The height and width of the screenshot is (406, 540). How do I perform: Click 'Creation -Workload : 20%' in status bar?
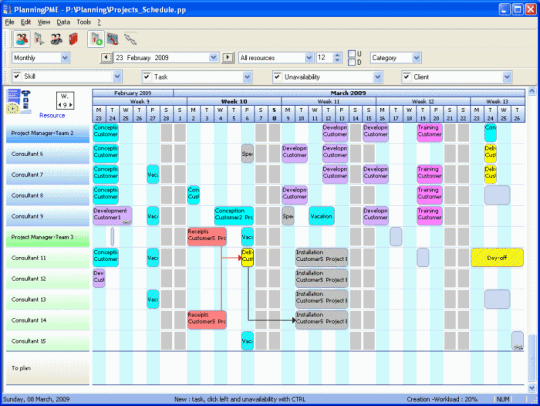point(442,399)
